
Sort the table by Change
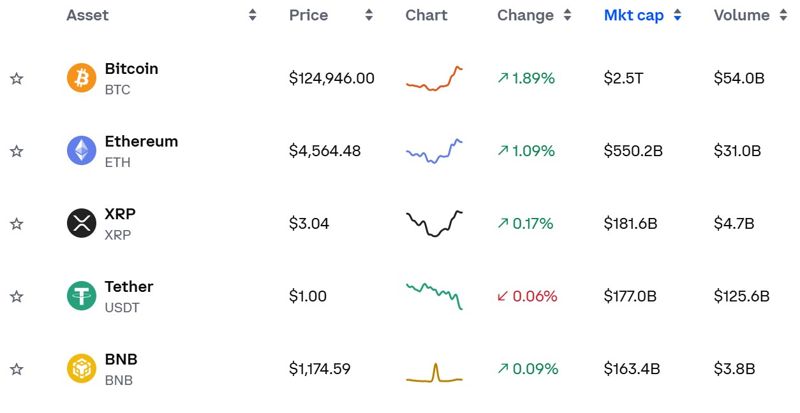[x=568, y=15]
